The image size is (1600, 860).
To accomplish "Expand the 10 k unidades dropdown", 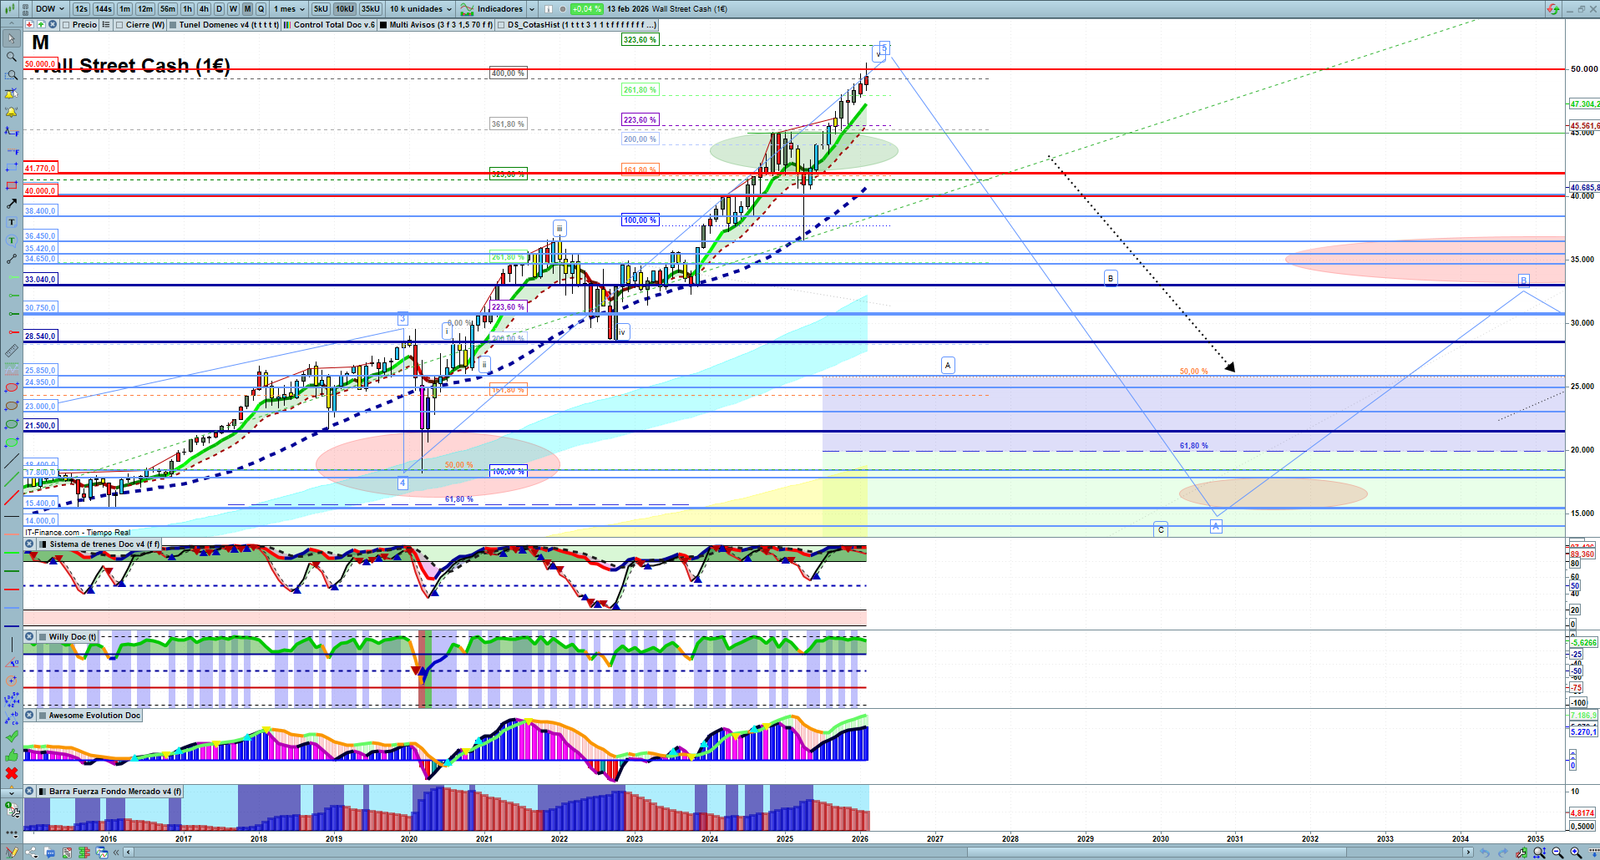I will [420, 9].
